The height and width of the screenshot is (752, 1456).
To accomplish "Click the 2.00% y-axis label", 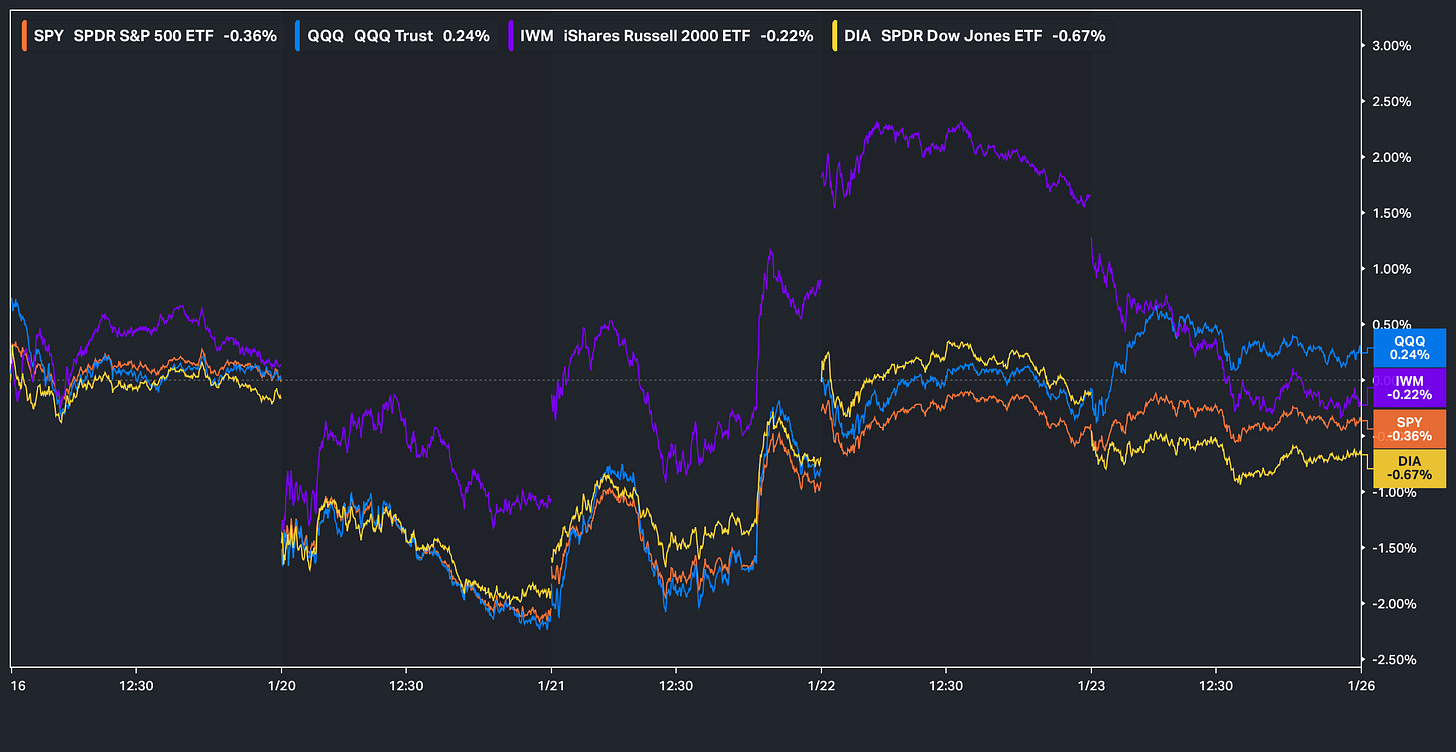I will [1390, 158].
